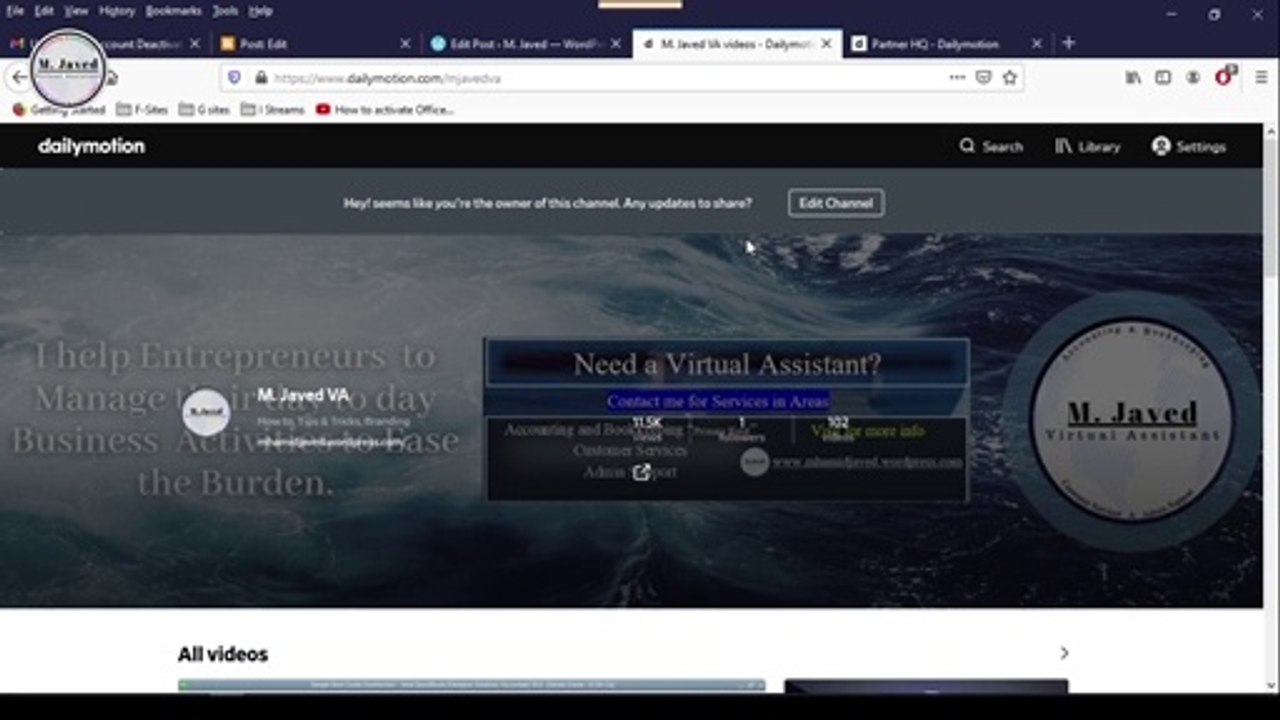This screenshot has height=720, width=1280.
Task: Open a new browser tab with plus
Action: pyautogui.click(x=1068, y=43)
